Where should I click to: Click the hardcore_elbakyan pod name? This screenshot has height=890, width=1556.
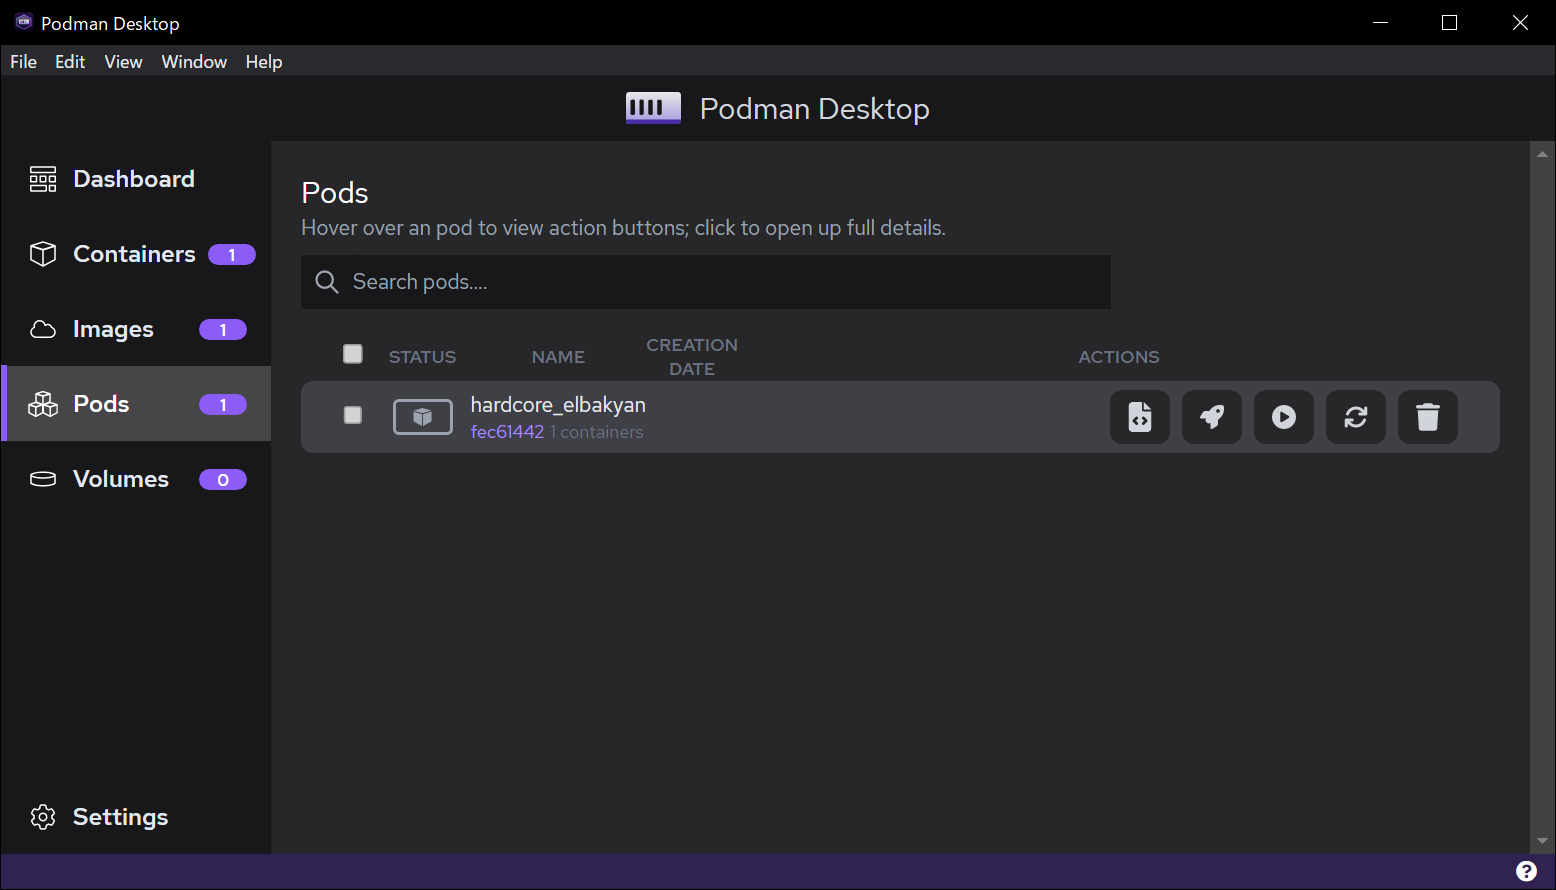pos(558,405)
